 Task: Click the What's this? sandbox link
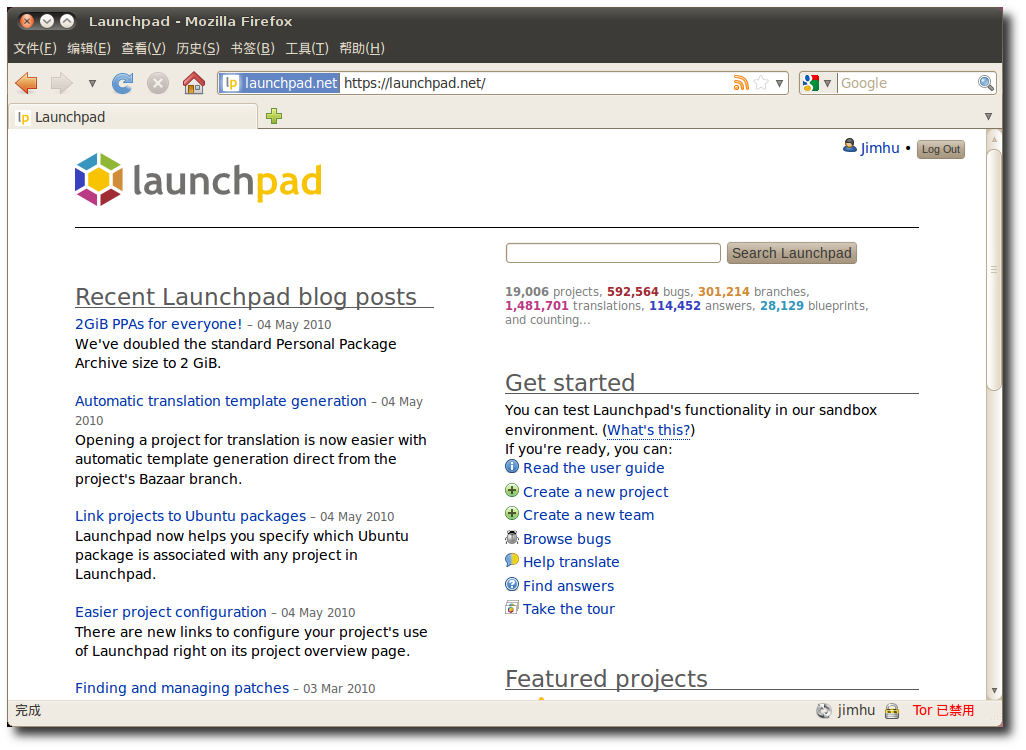pyautogui.click(x=648, y=430)
